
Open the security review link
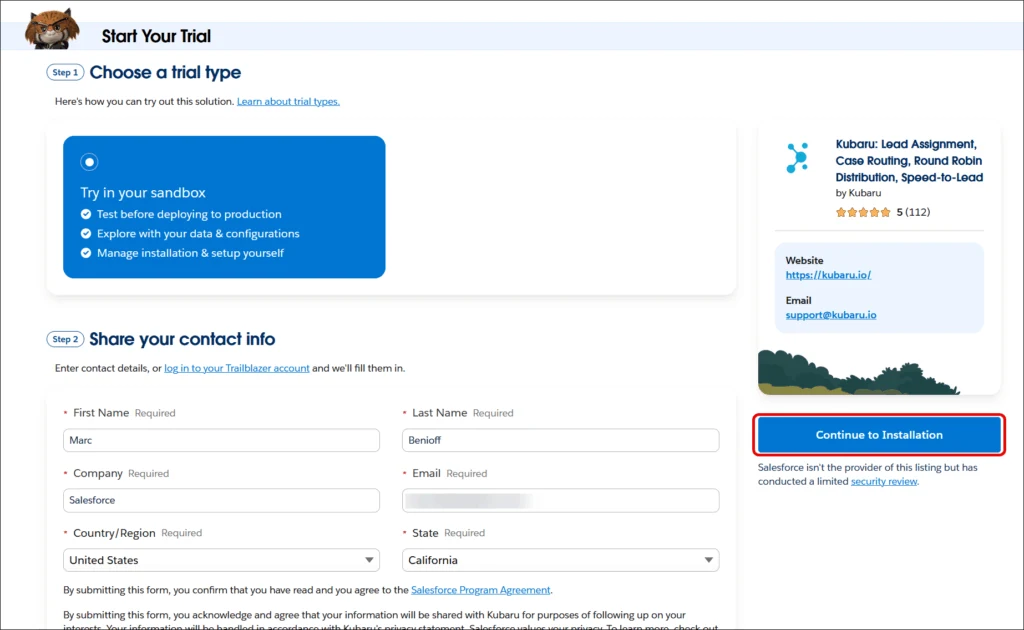(x=884, y=481)
